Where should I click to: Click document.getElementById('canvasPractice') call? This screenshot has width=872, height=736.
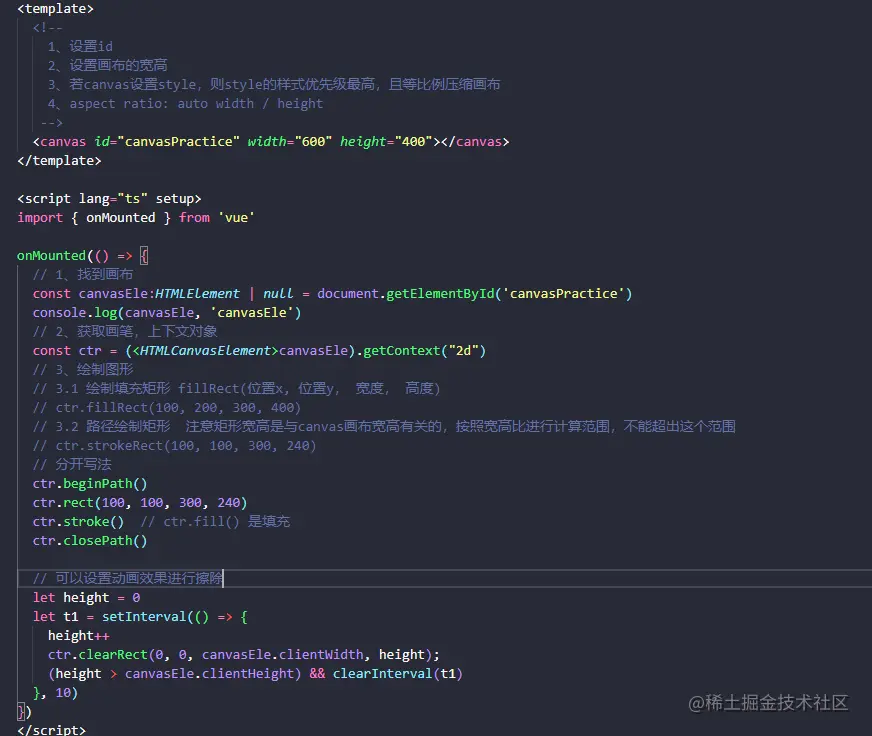point(474,293)
